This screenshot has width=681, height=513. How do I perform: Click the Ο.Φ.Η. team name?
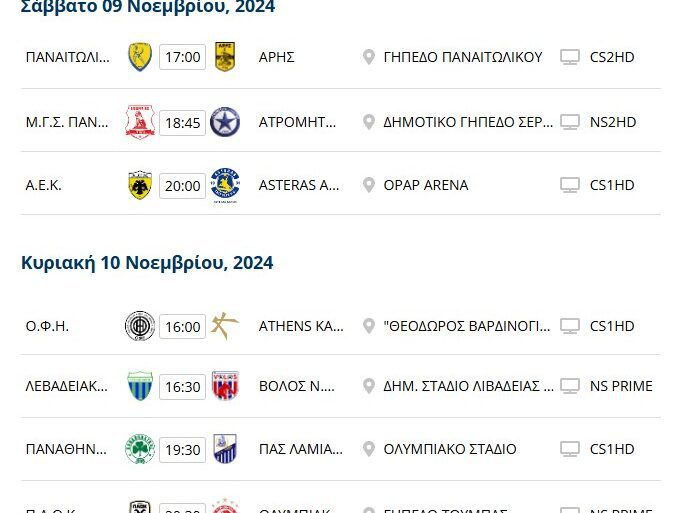[x=47, y=326]
